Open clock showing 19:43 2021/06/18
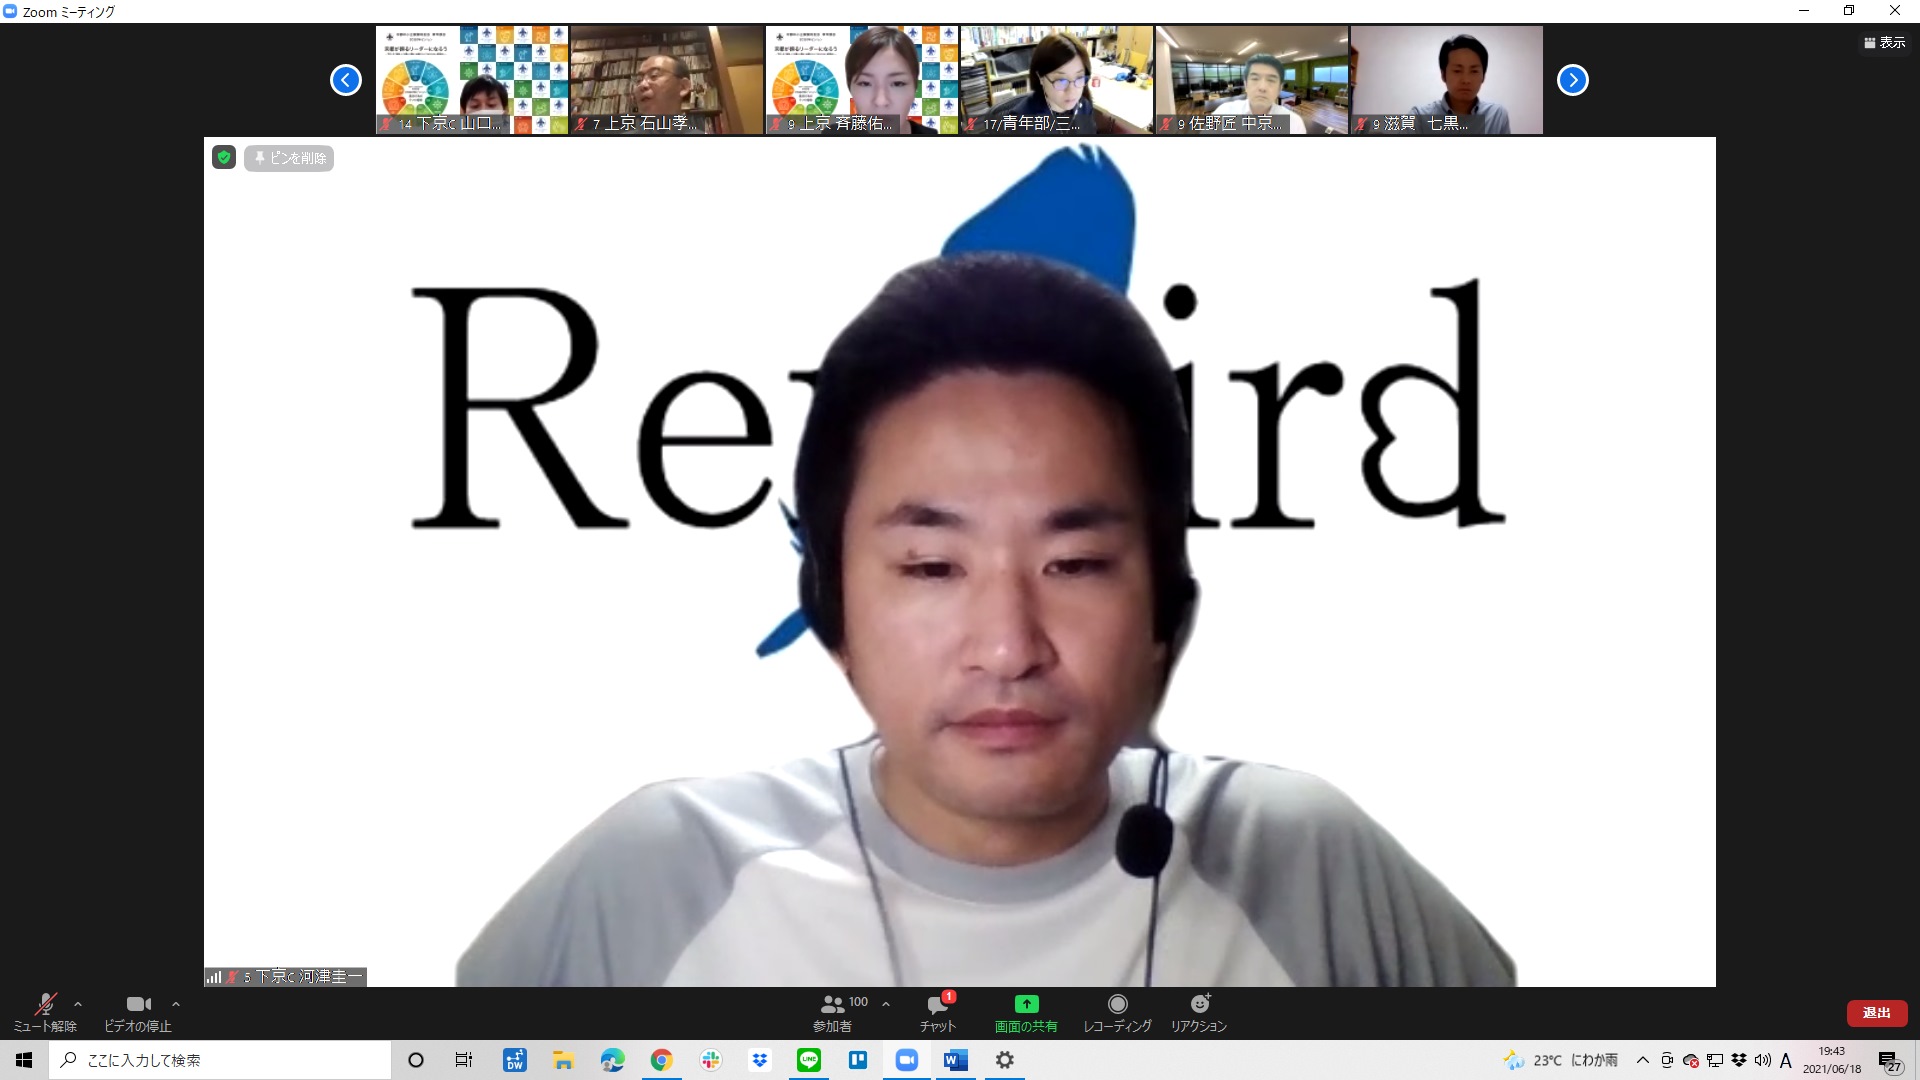The image size is (1920, 1080). pos(1832,1060)
